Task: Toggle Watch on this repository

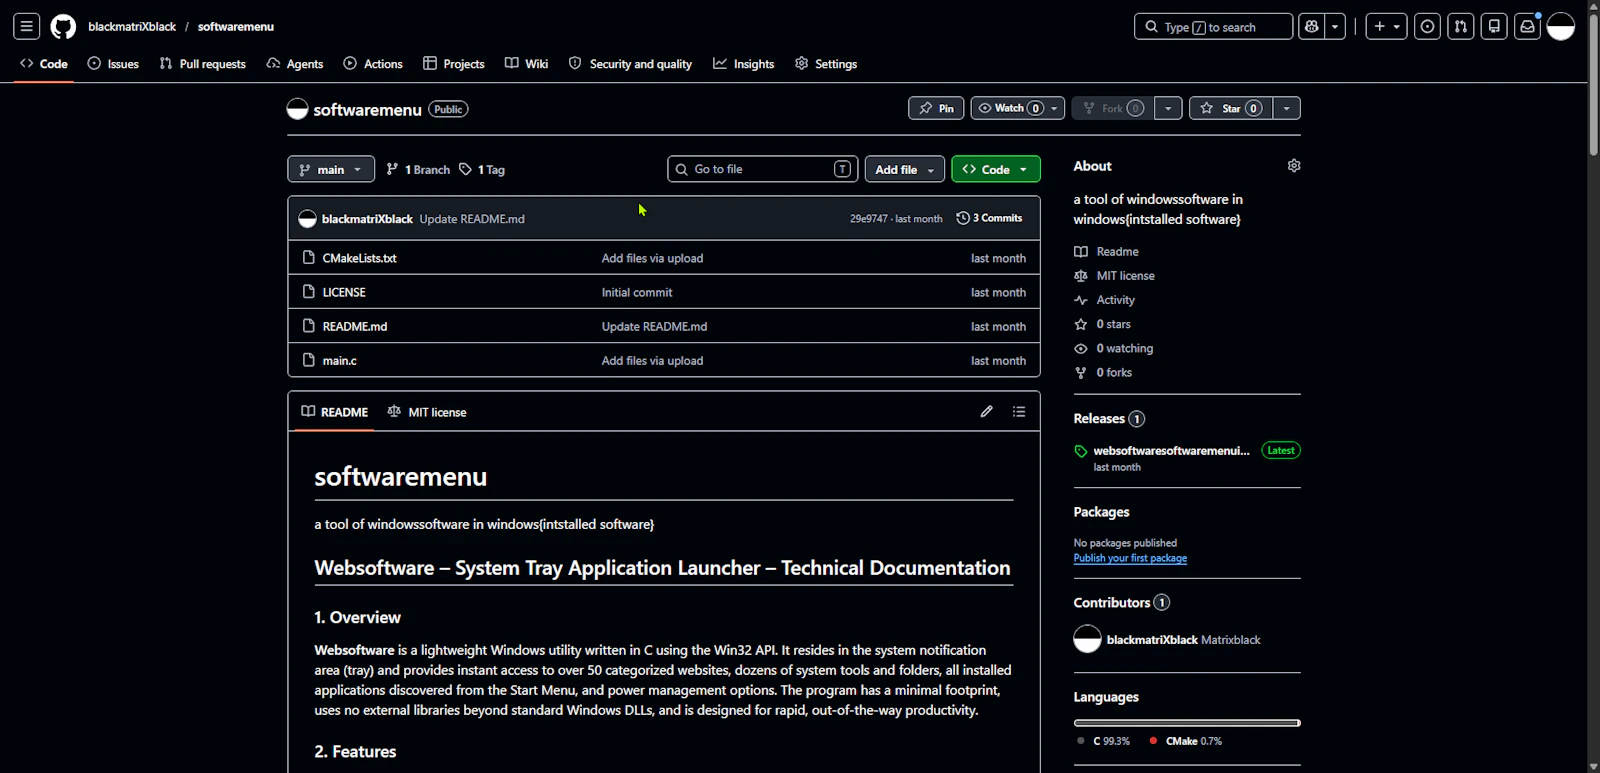Action: pyautogui.click(x=1017, y=108)
